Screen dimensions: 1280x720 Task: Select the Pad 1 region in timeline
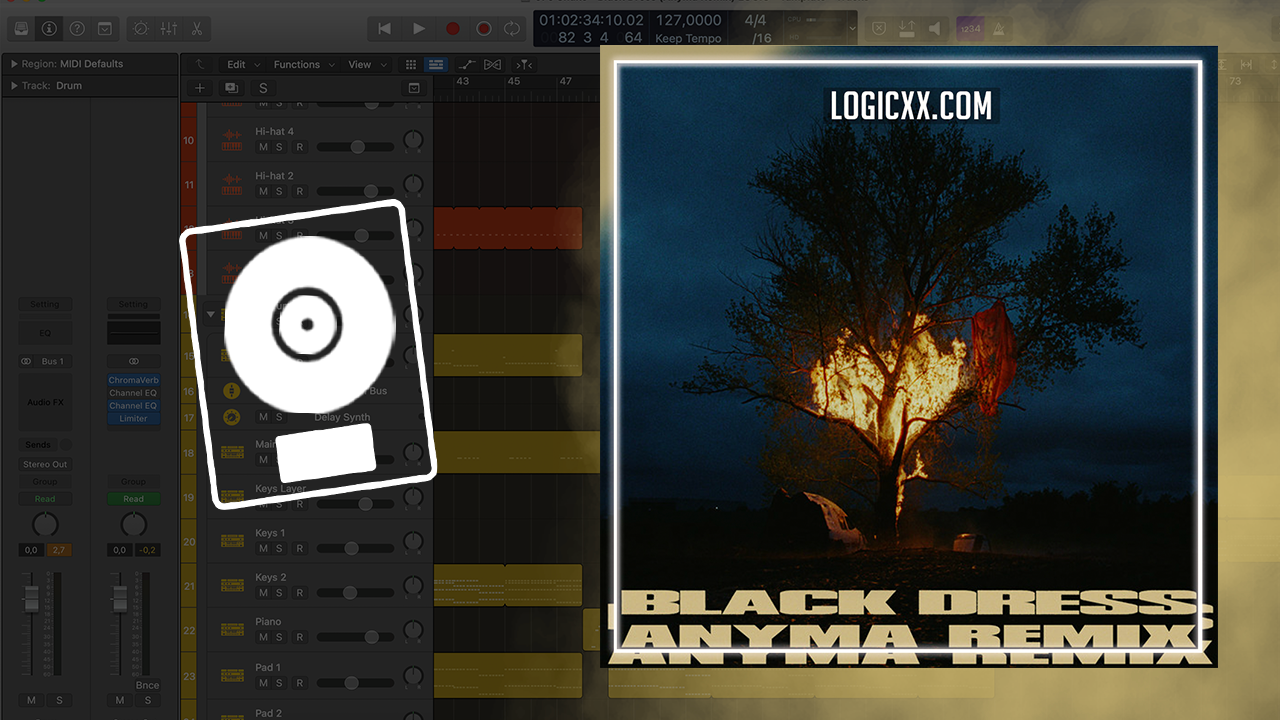point(508,675)
